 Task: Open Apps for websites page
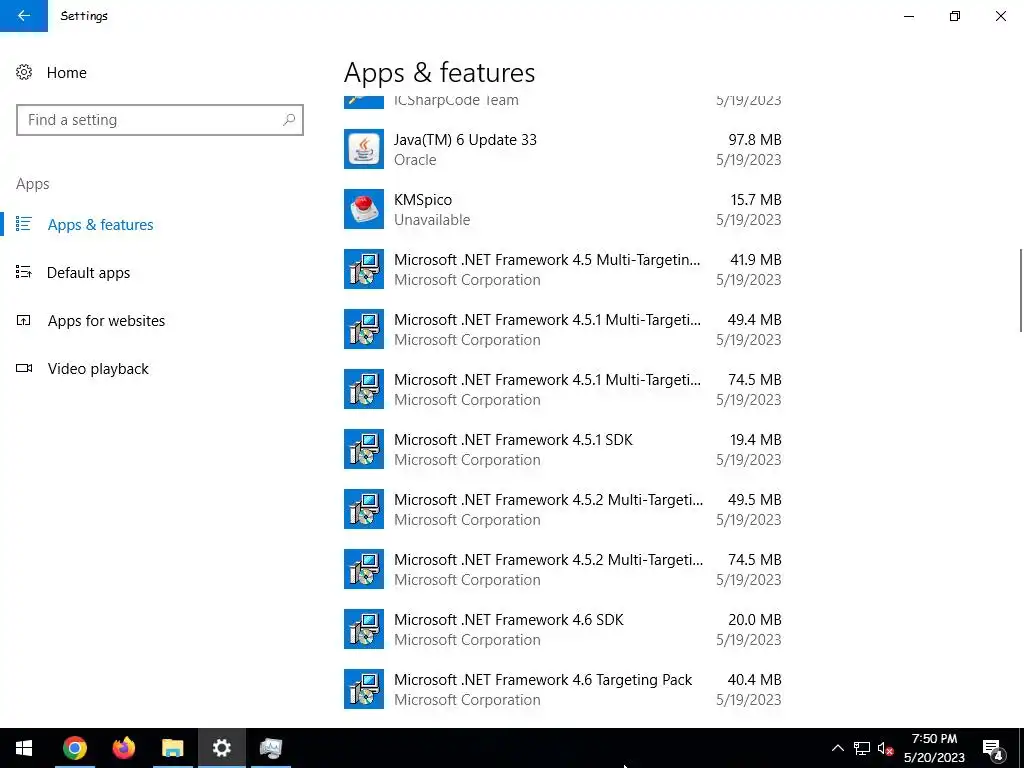point(106,321)
